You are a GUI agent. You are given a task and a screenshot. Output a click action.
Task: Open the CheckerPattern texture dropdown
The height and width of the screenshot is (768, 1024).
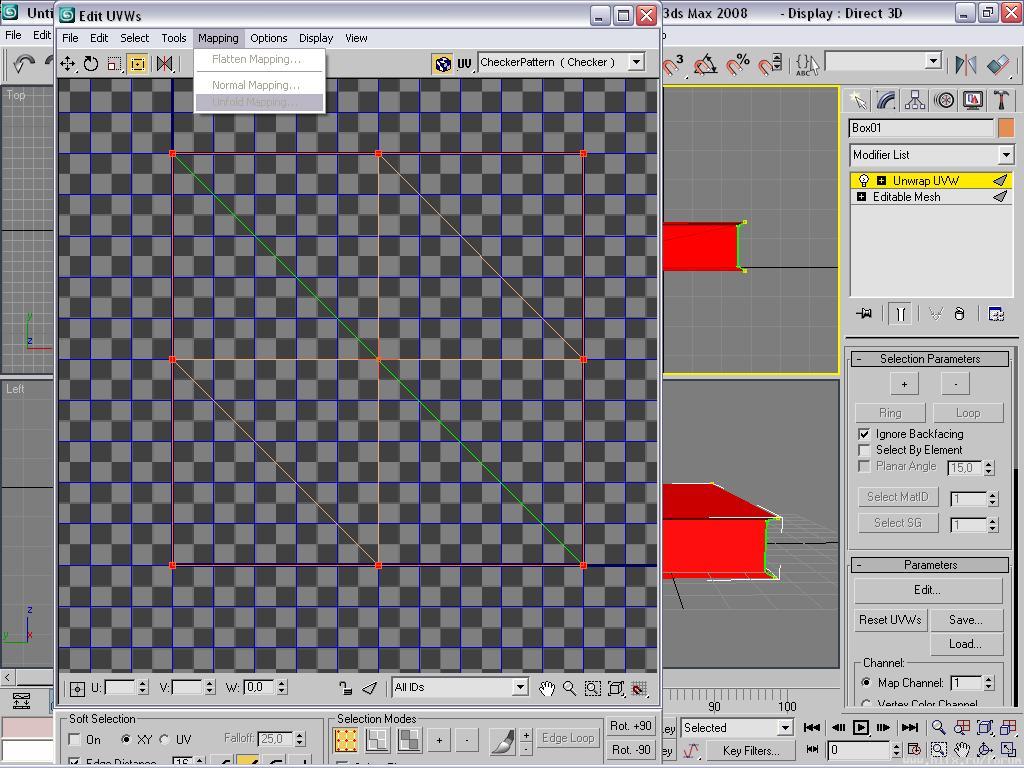point(635,62)
